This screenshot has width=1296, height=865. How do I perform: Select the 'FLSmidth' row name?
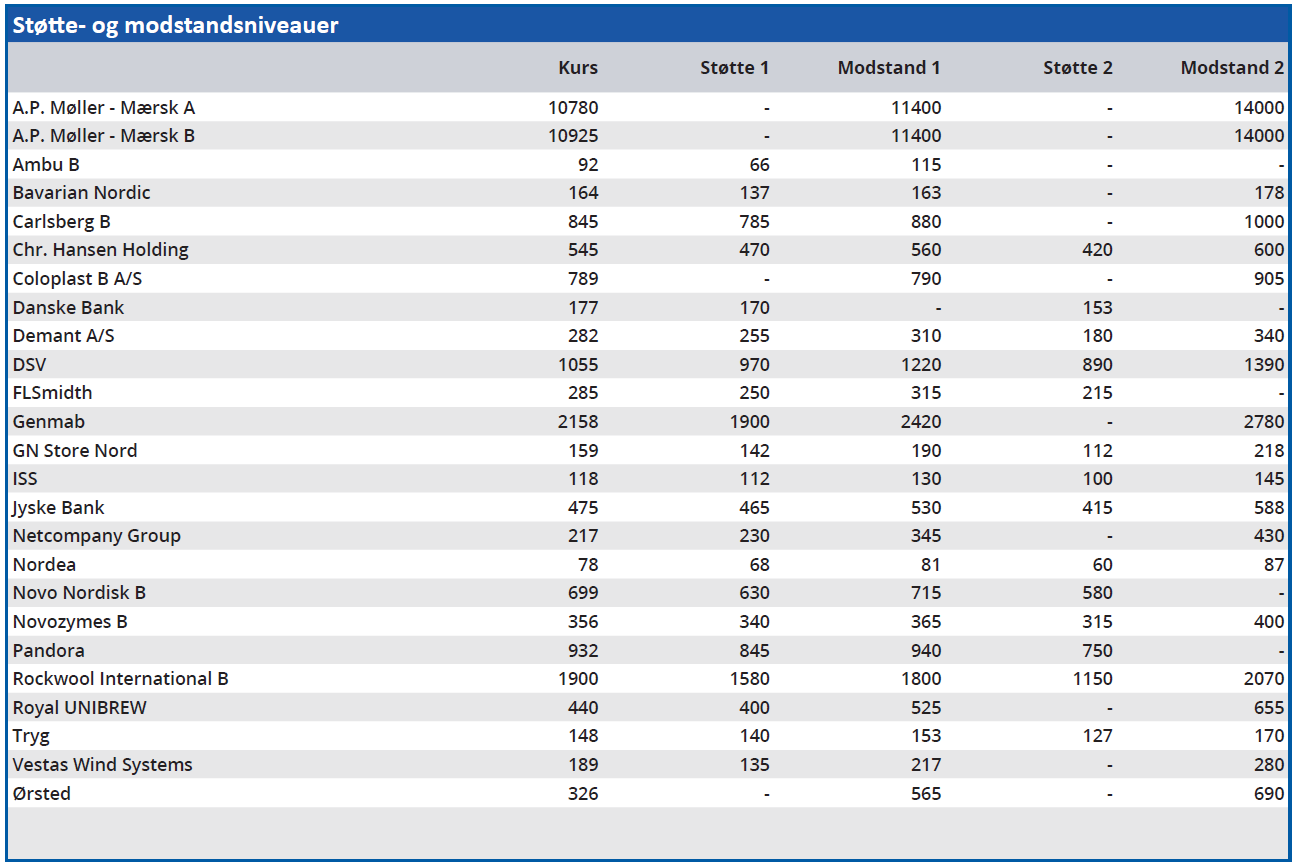point(53,393)
